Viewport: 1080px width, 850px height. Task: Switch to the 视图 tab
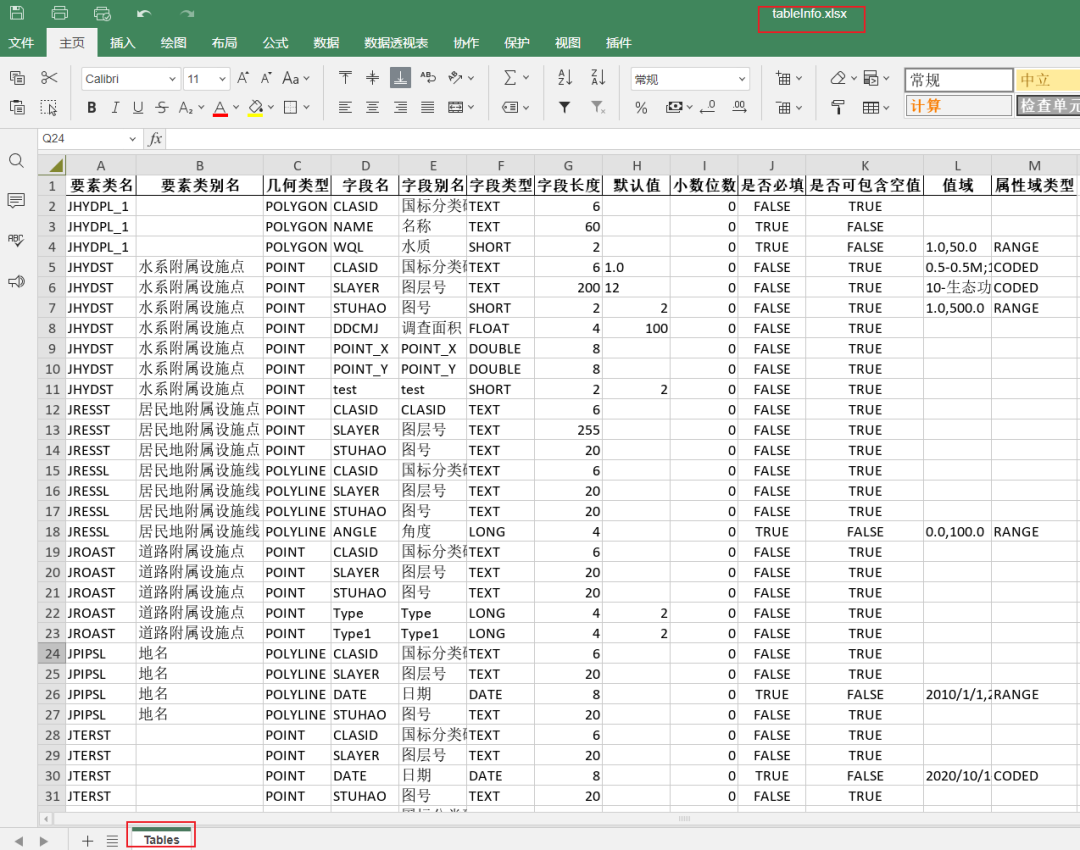click(568, 43)
